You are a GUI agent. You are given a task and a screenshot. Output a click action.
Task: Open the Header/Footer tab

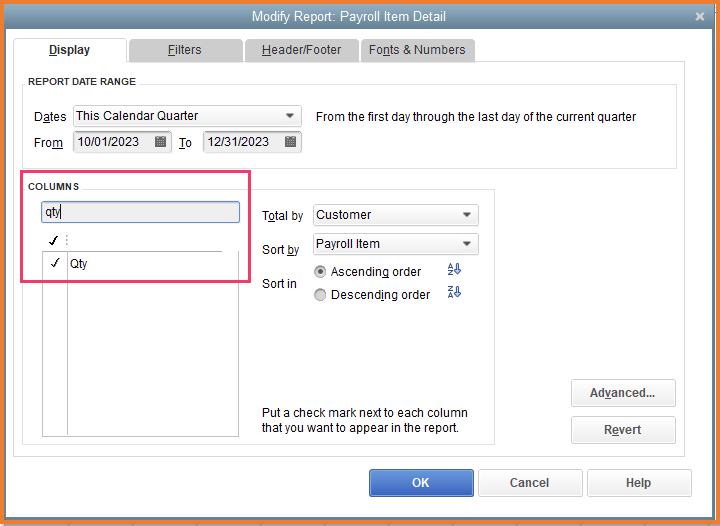click(x=301, y=50)
